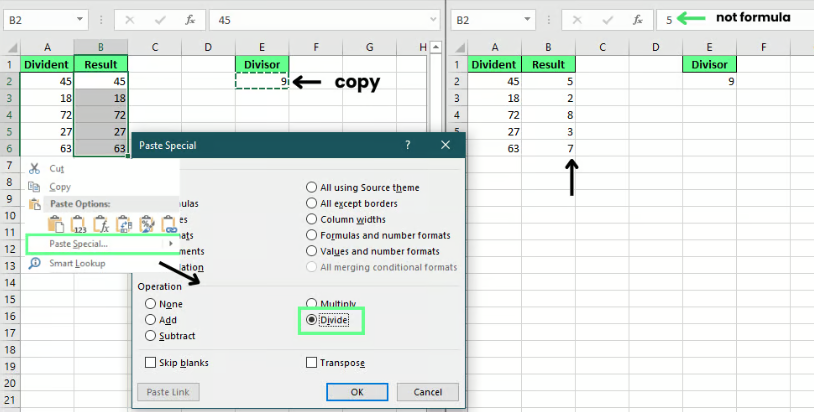Select the Formulas (fx) paste option icon
The height and width of the screenshot is (412, 814).
point(102,224)
